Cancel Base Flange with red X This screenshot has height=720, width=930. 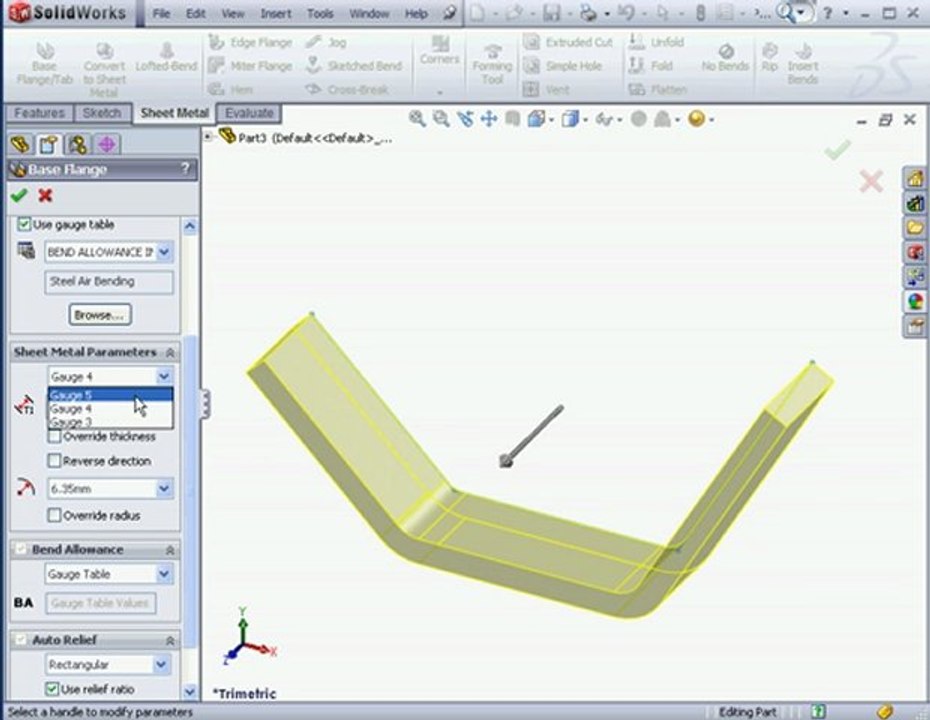click(x=45, y=195)
